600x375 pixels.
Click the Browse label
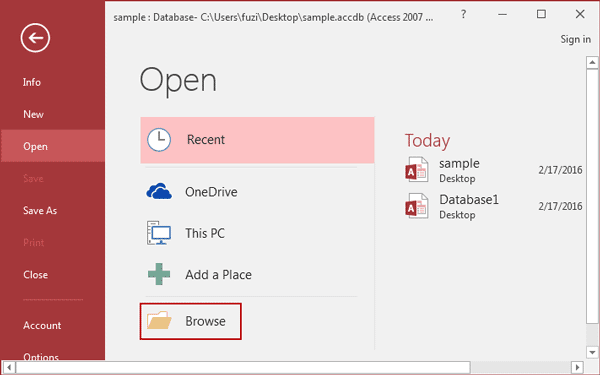205,321
